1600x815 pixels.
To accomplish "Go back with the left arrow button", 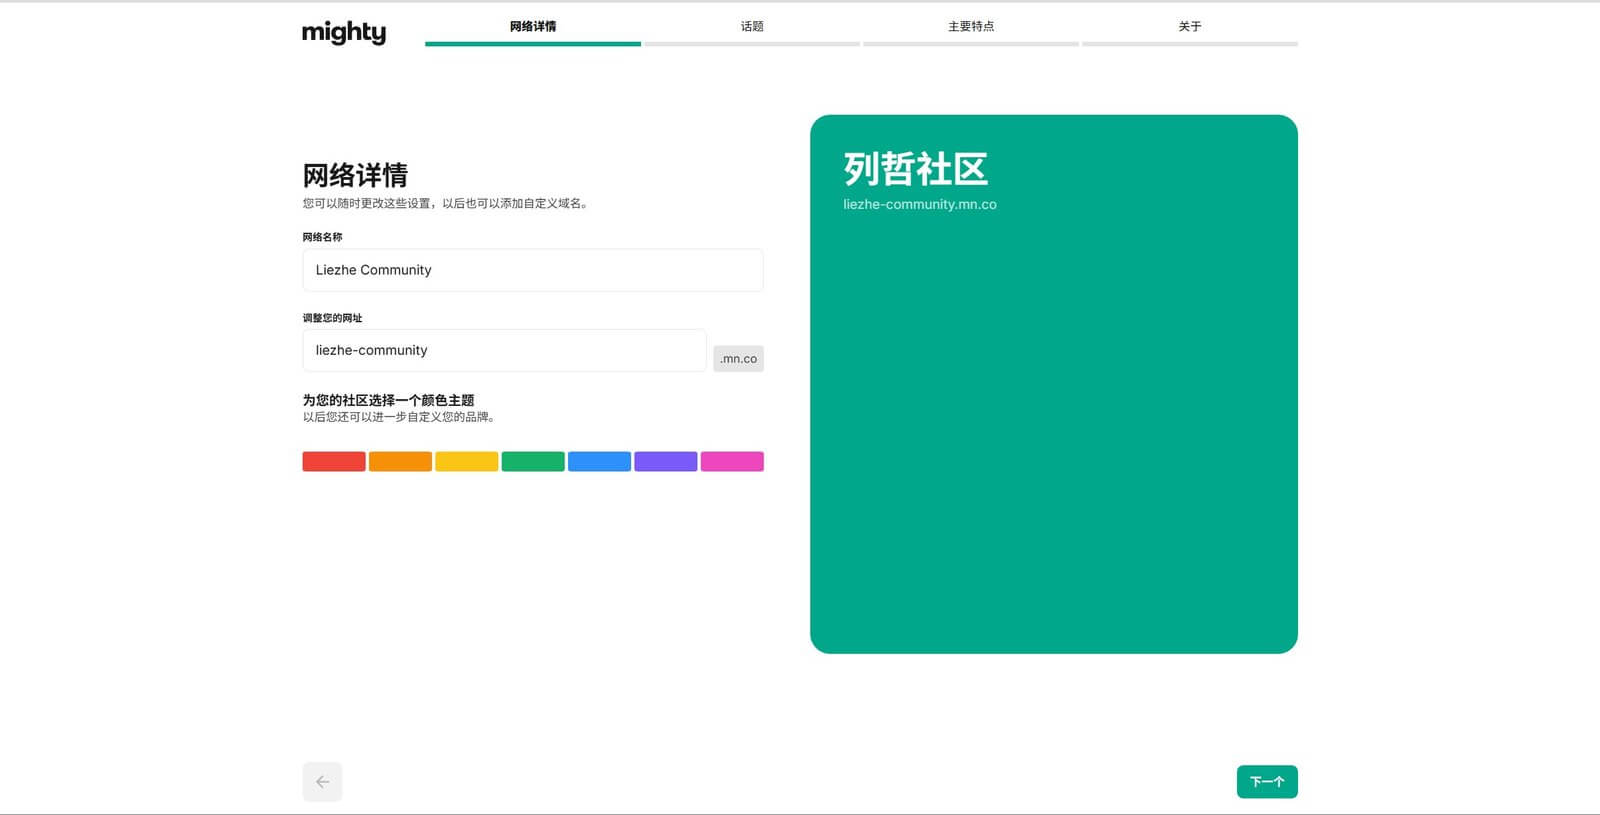I will point(322,782).
